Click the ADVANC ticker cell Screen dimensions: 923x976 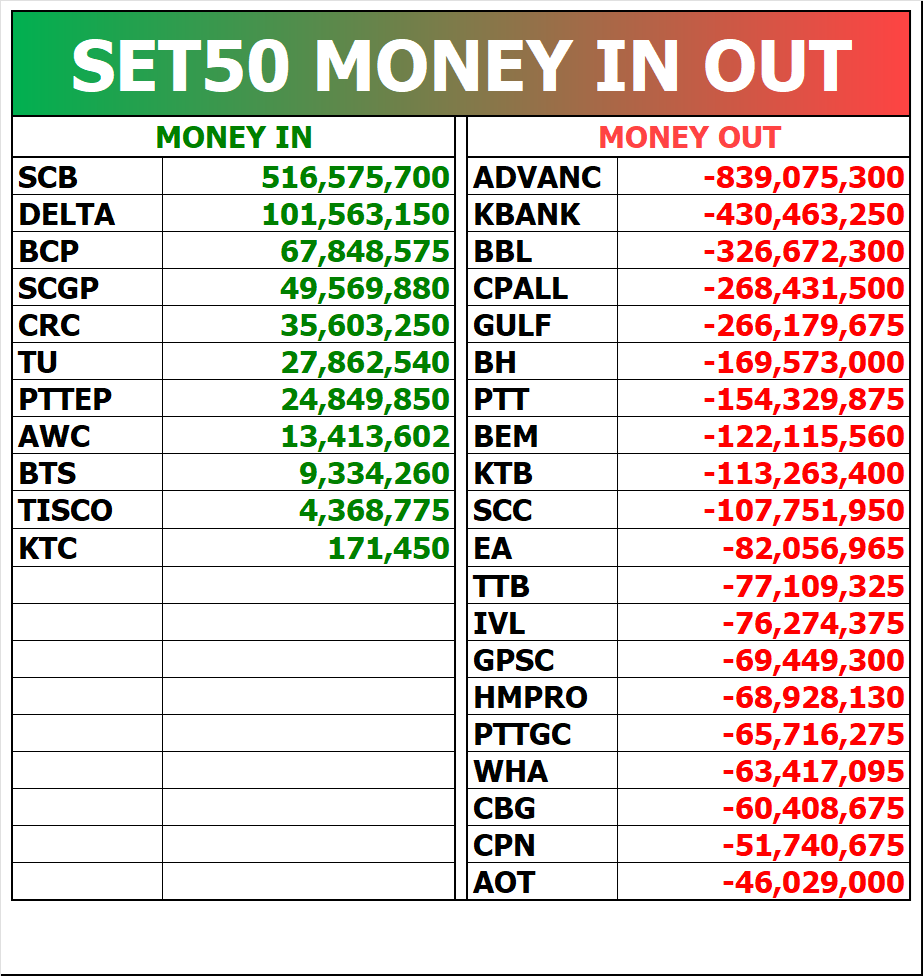(542, 177)
